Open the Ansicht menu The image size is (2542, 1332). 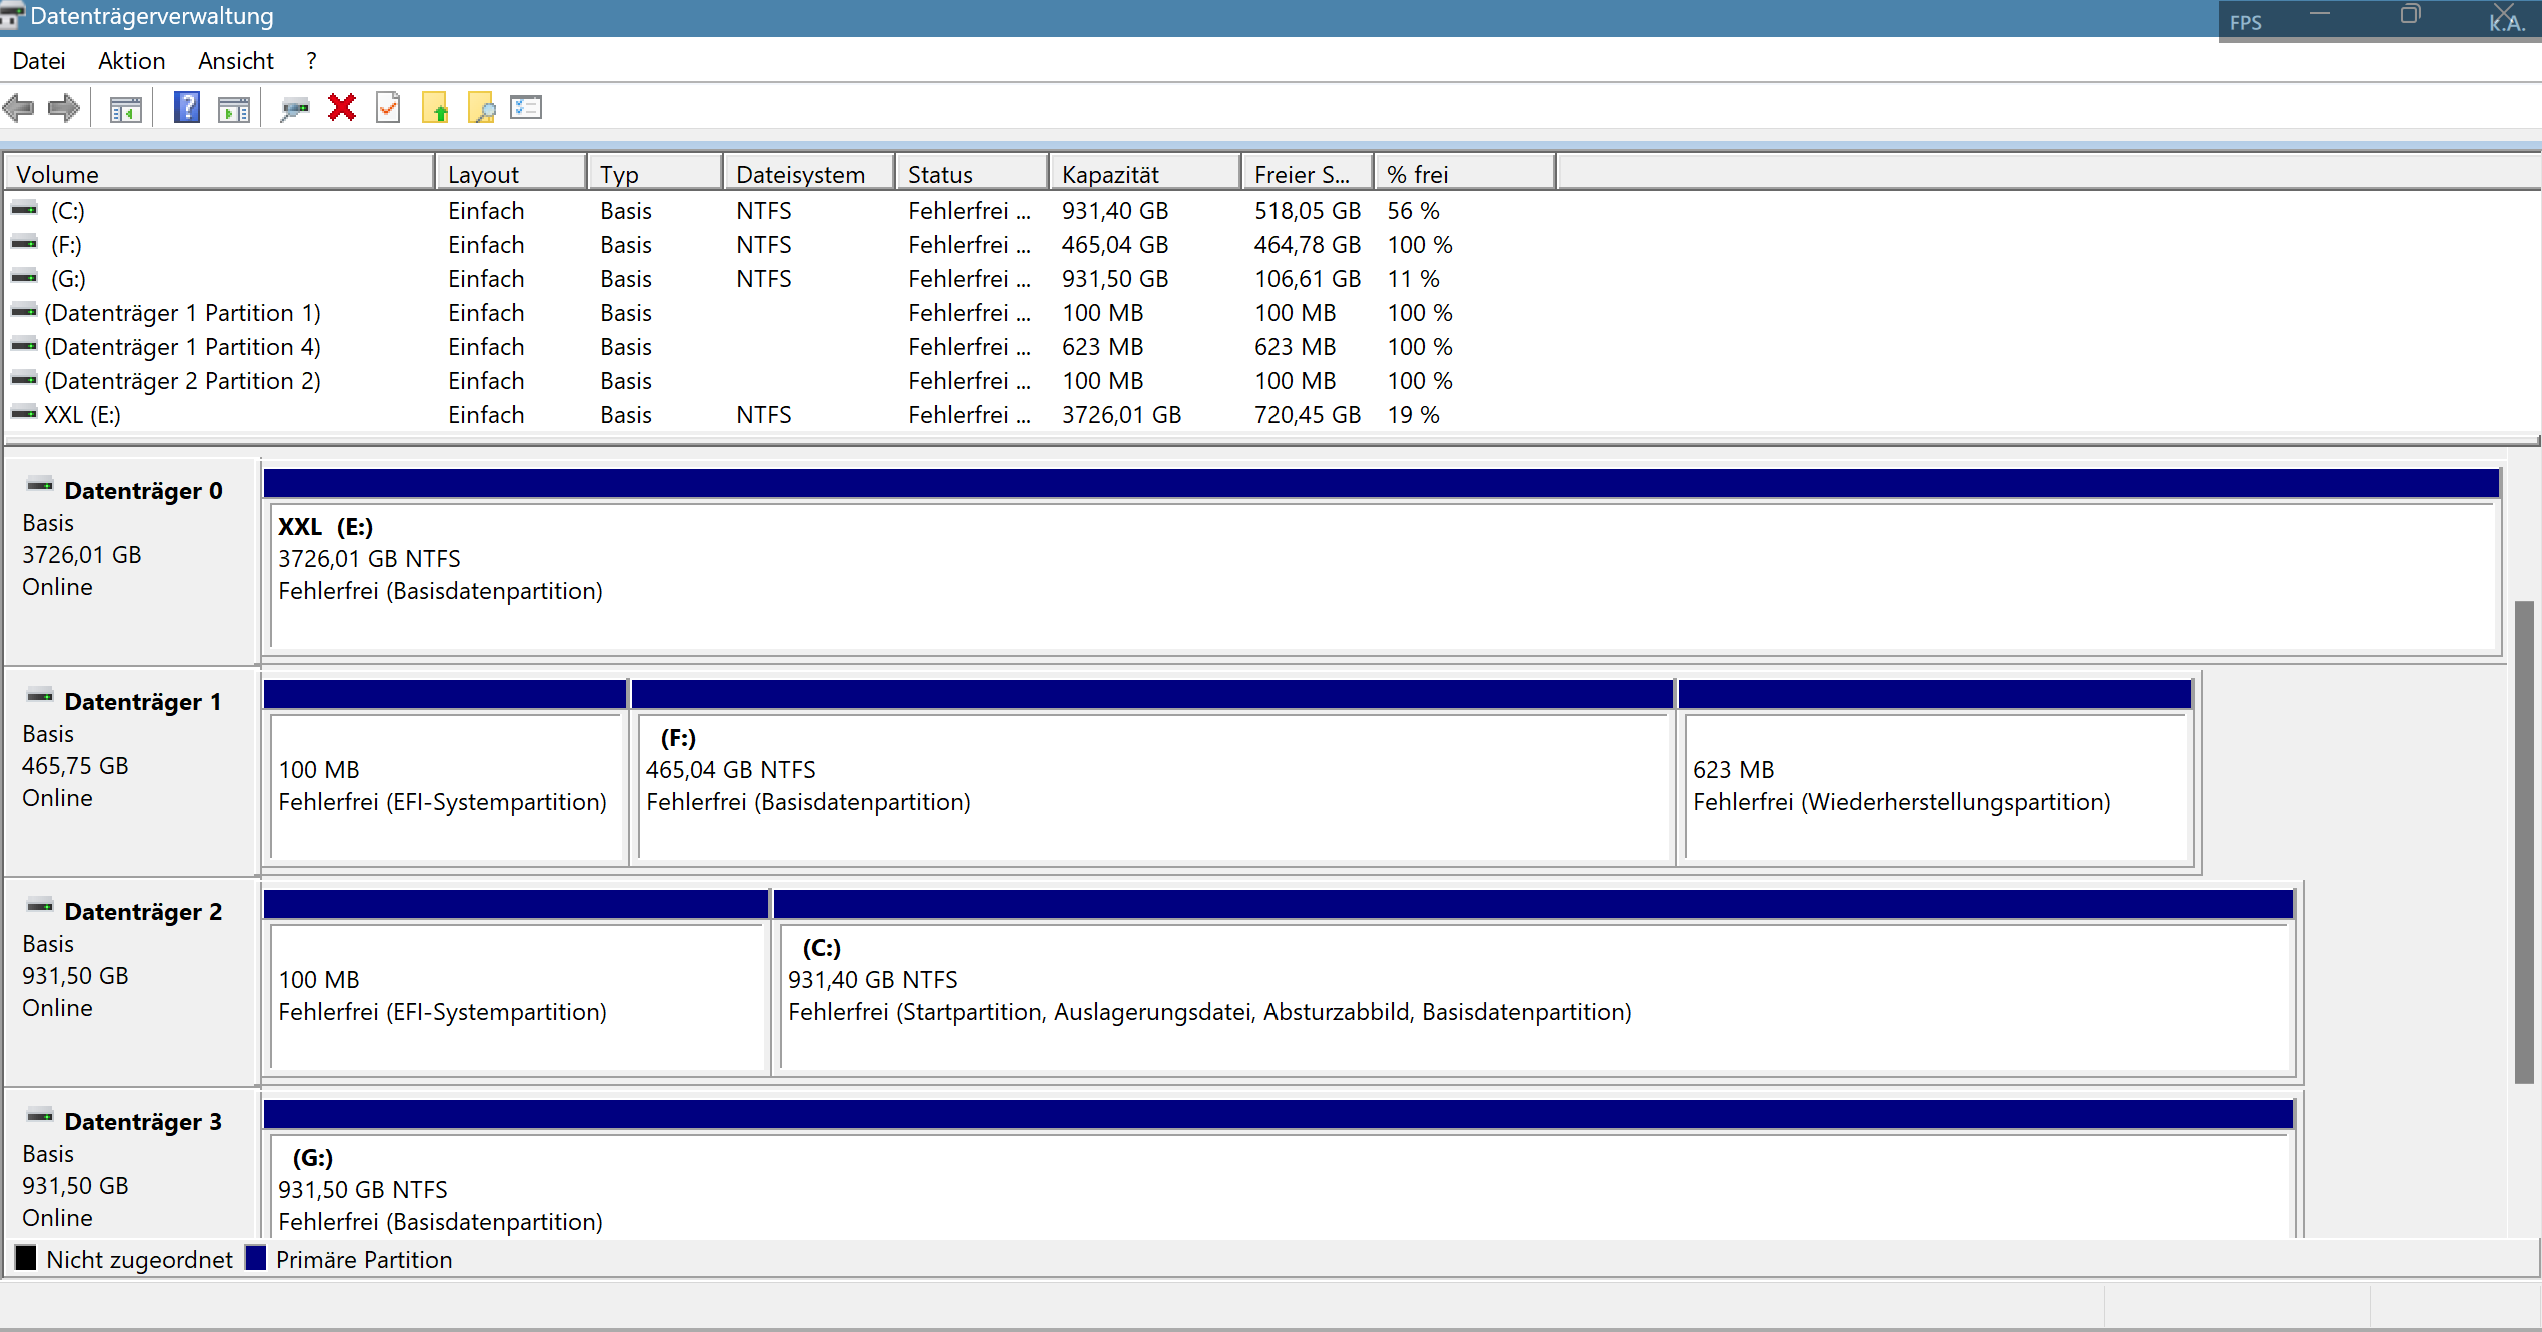pos(235,61)
